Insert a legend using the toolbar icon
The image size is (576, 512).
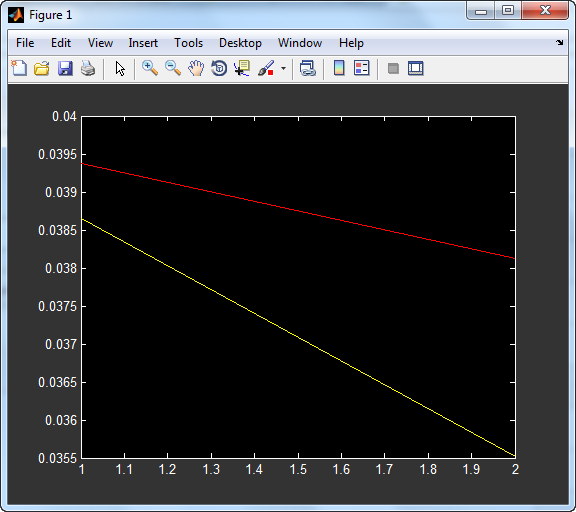(x=361, y=68)
